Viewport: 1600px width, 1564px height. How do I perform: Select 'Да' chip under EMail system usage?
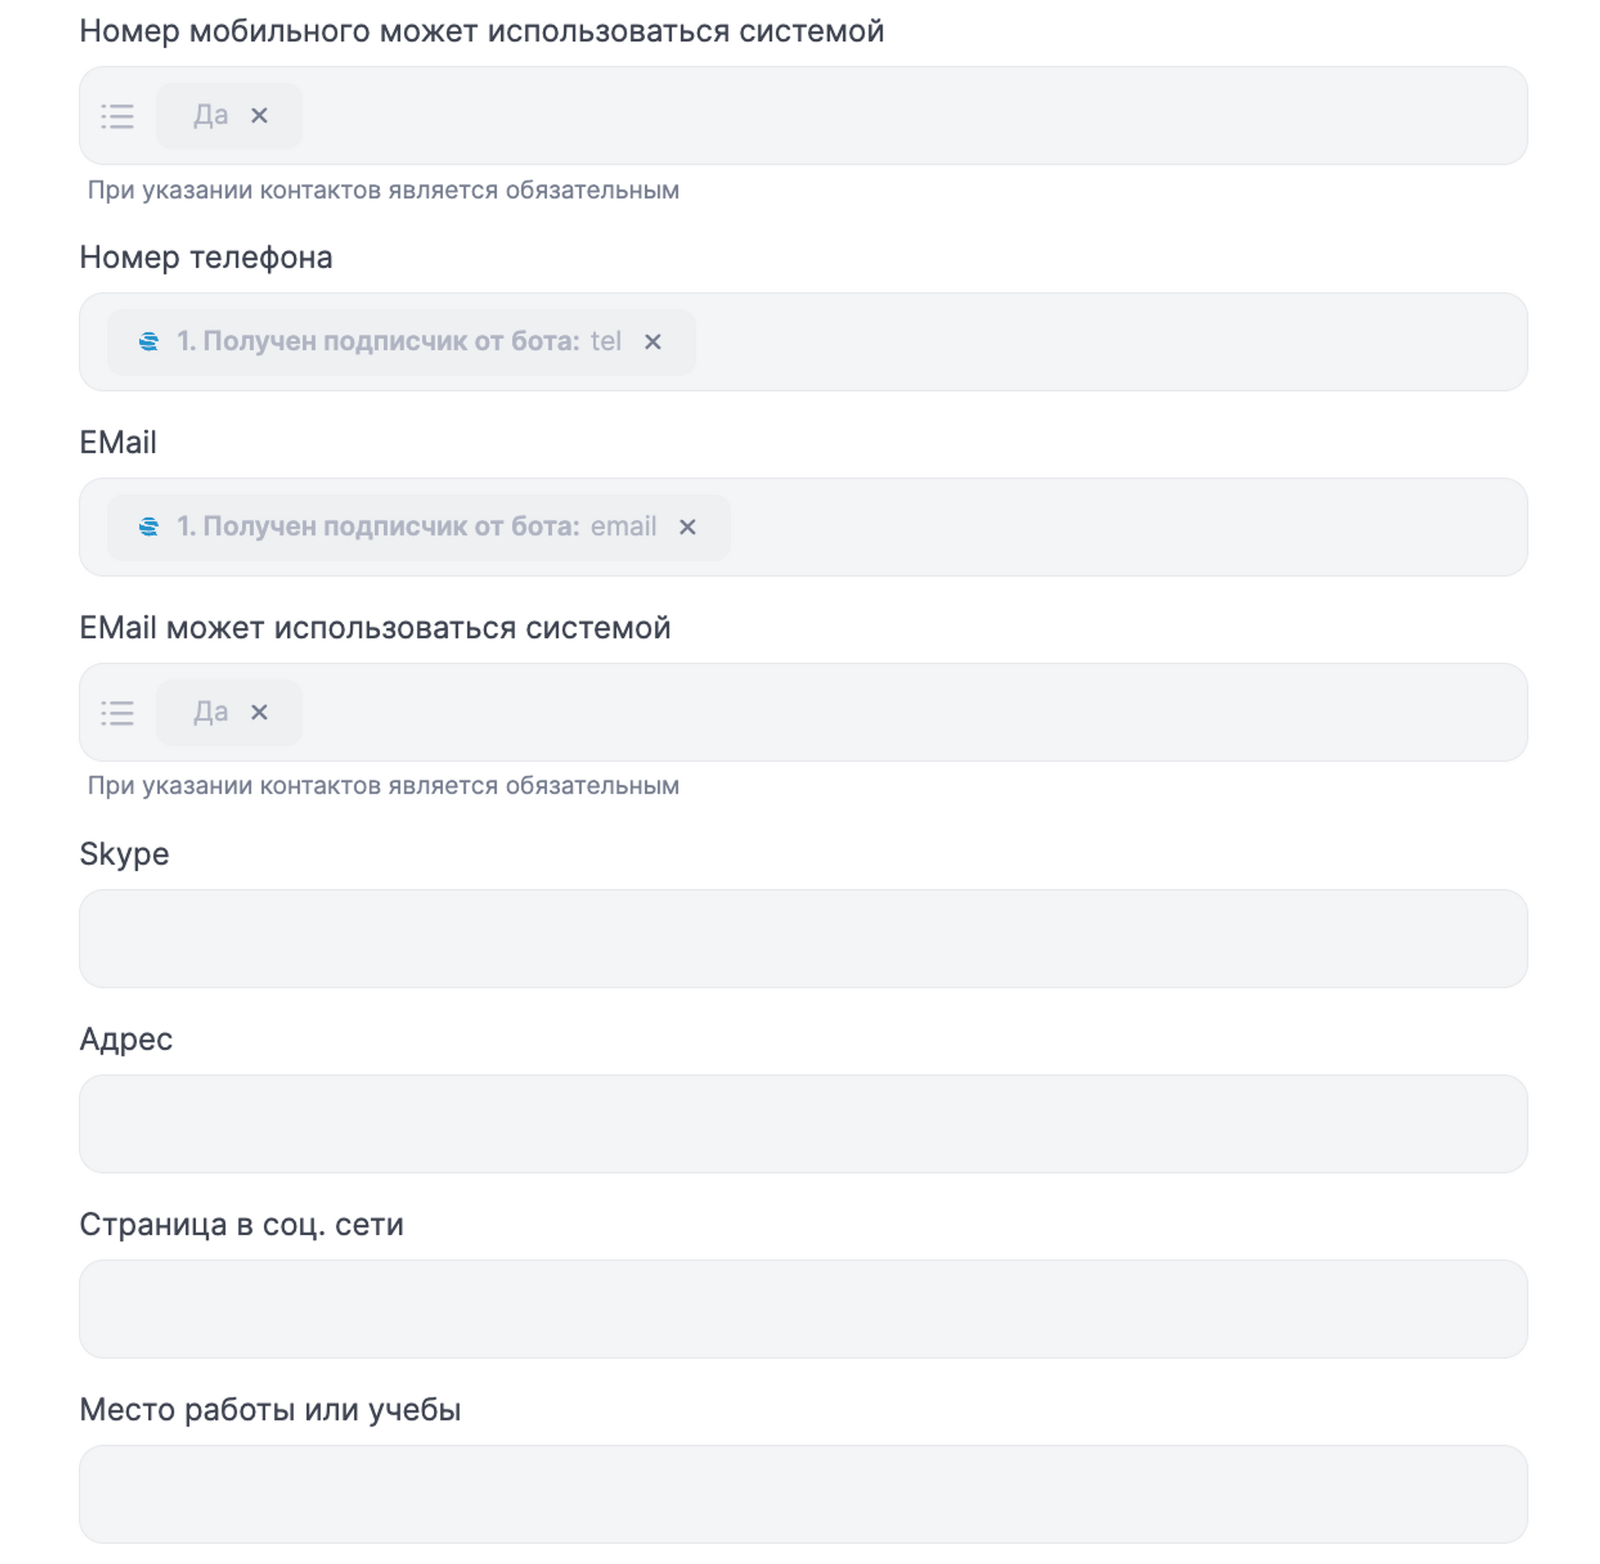(210, 713)
